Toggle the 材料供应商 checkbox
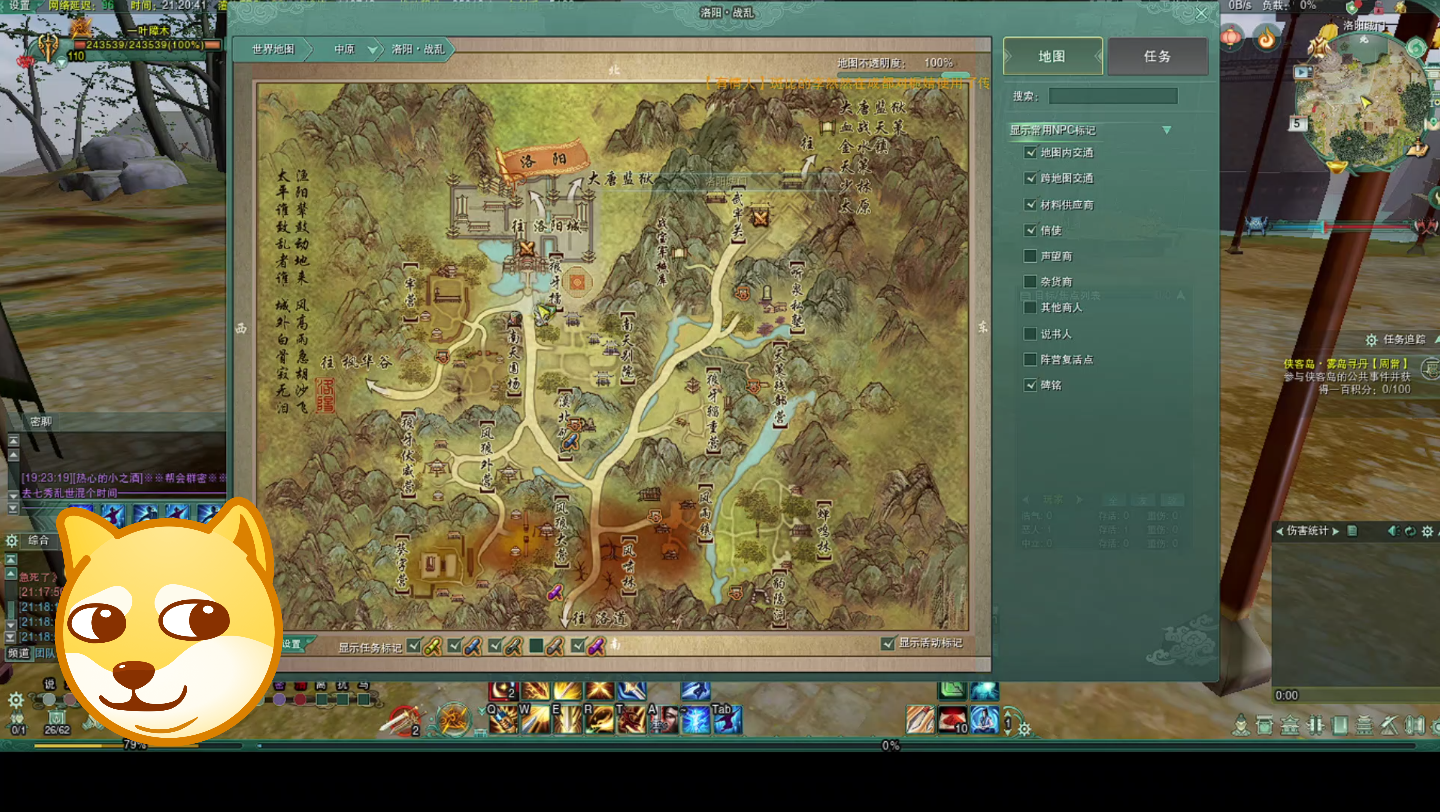 [x=1031, y=204]
